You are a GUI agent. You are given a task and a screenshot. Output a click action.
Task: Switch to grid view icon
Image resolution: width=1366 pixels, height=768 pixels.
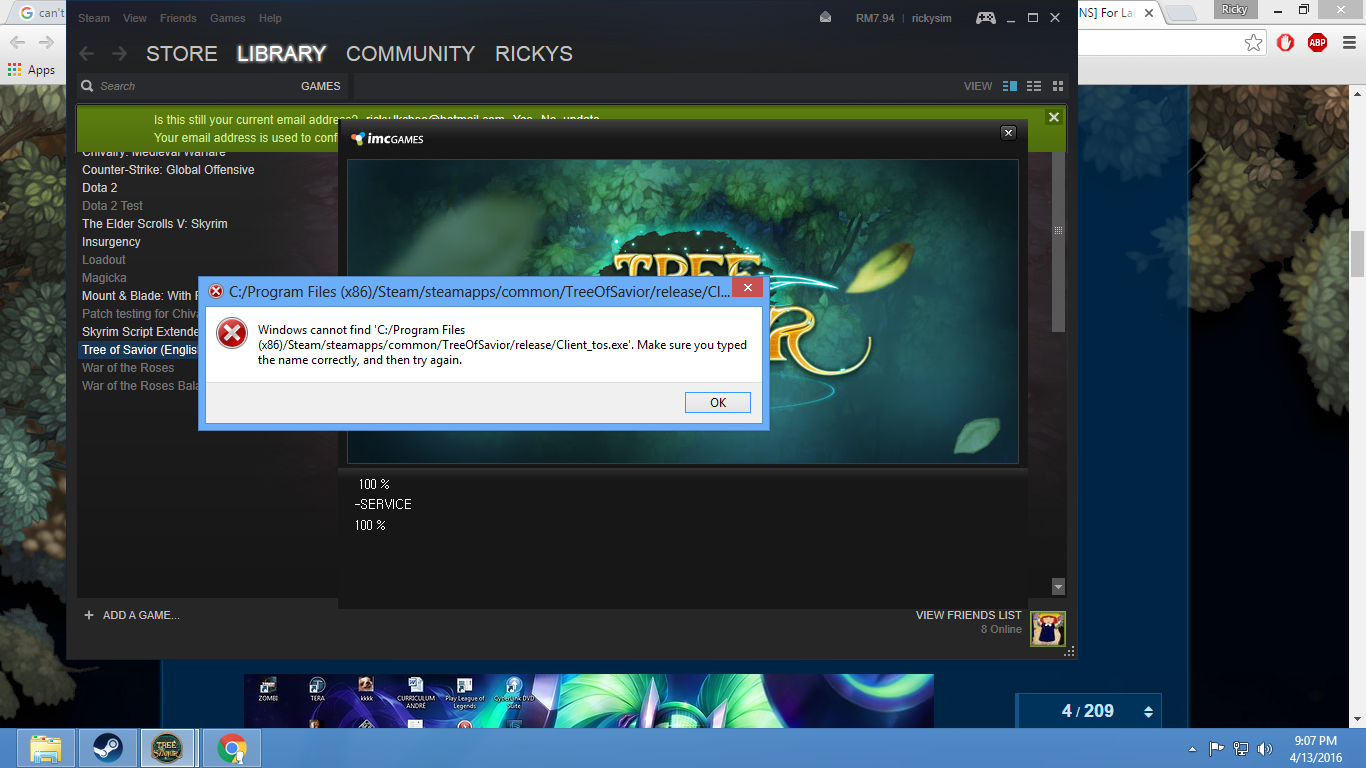pyautogui.click(x=1058, y=86)
